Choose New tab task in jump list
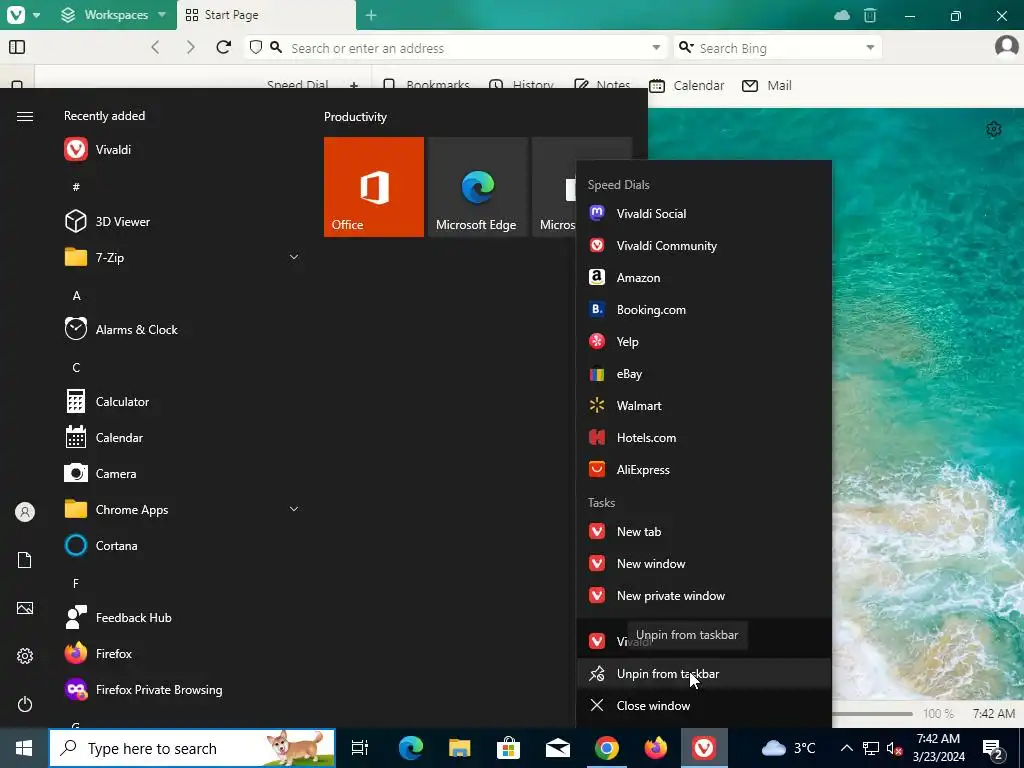The width and height of the screenshot is (1024, 768). click(704, 532)
